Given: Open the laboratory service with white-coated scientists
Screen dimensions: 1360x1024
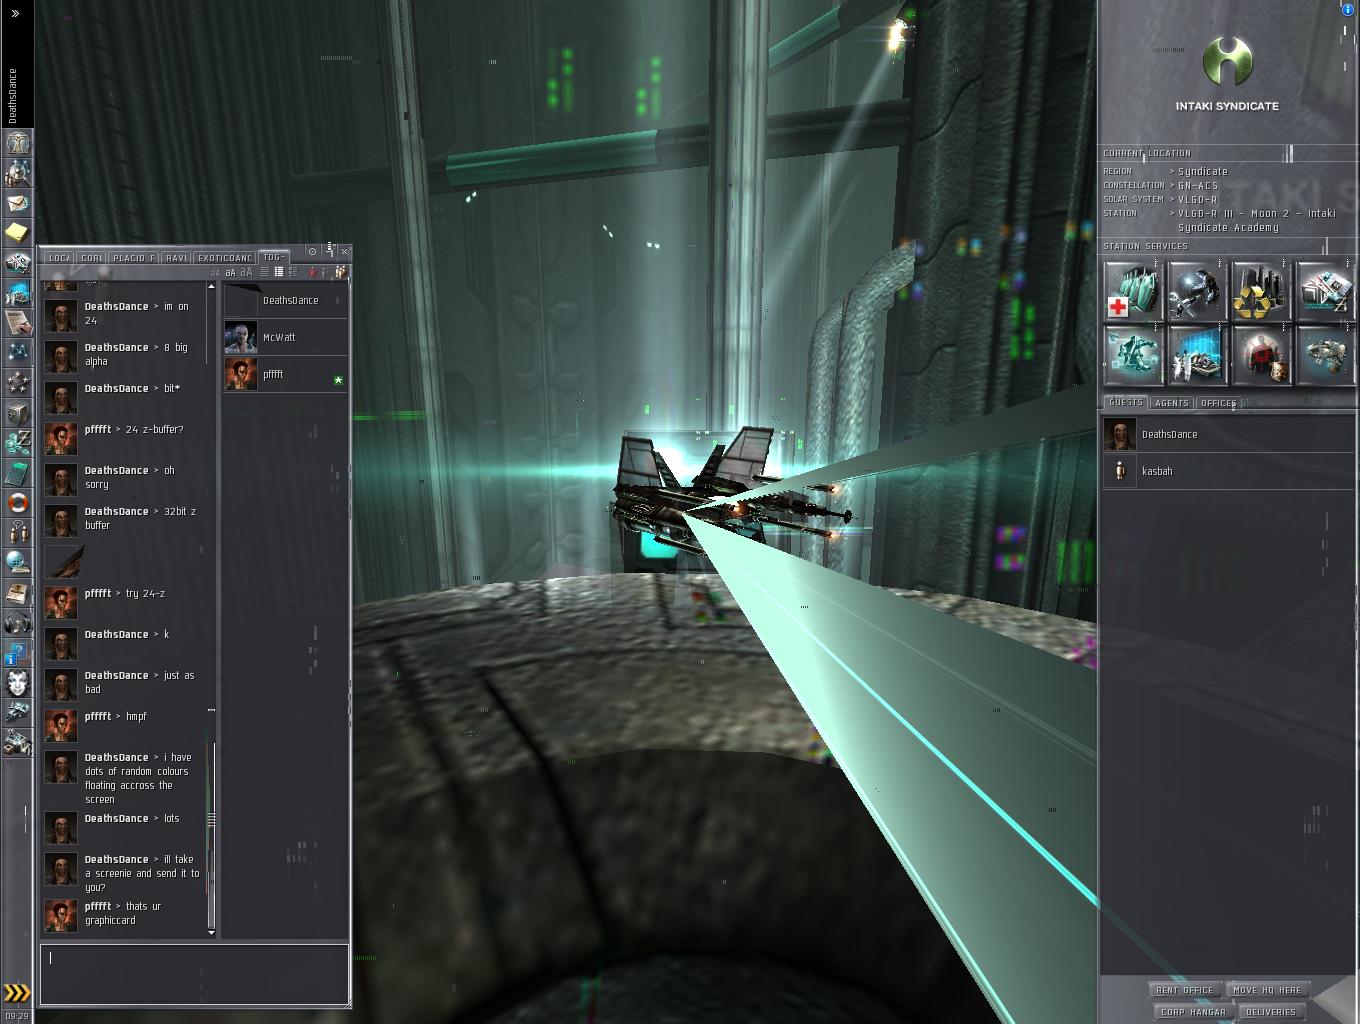Looking at the screenshot, I should pos(1197,355).
